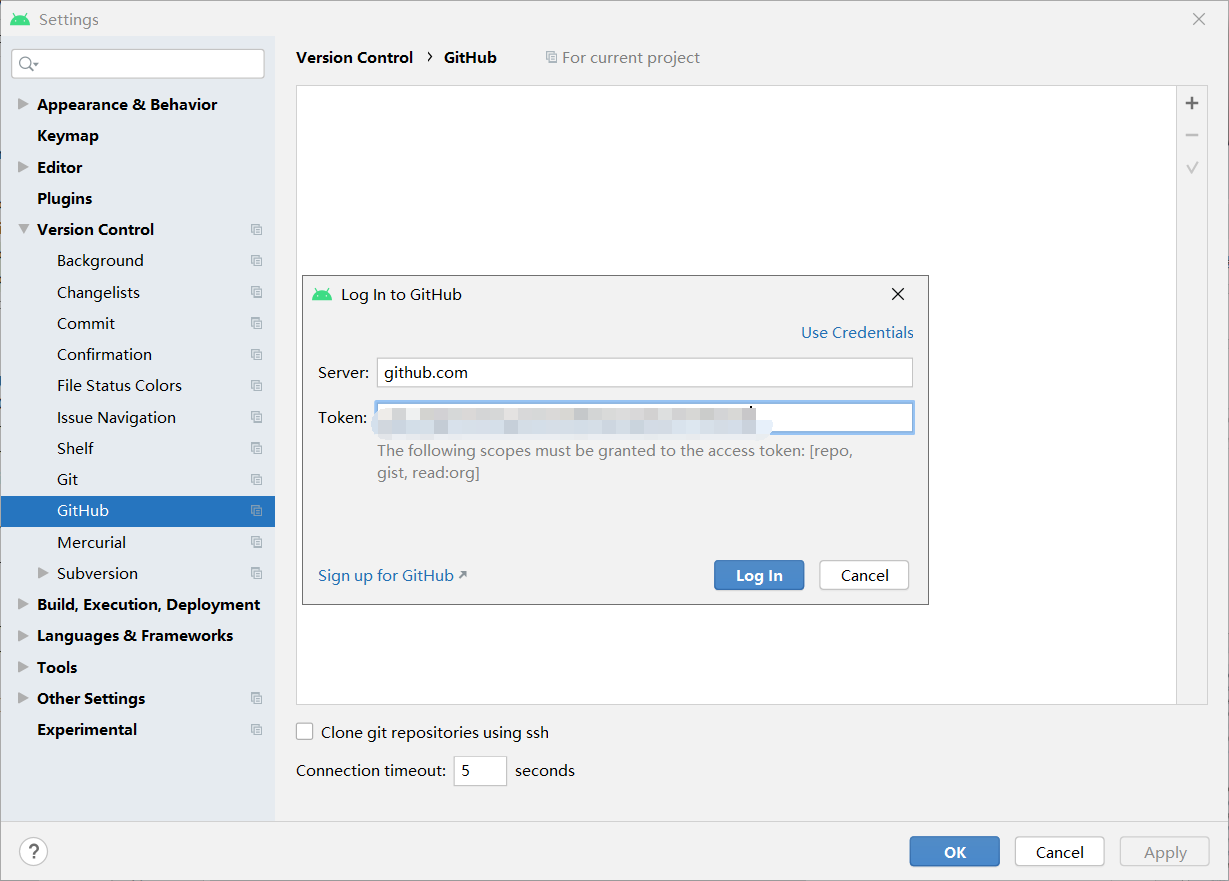Select the Keymap entry in the sidebar
Screen dimensions: 1229x881
click(68, 135)
